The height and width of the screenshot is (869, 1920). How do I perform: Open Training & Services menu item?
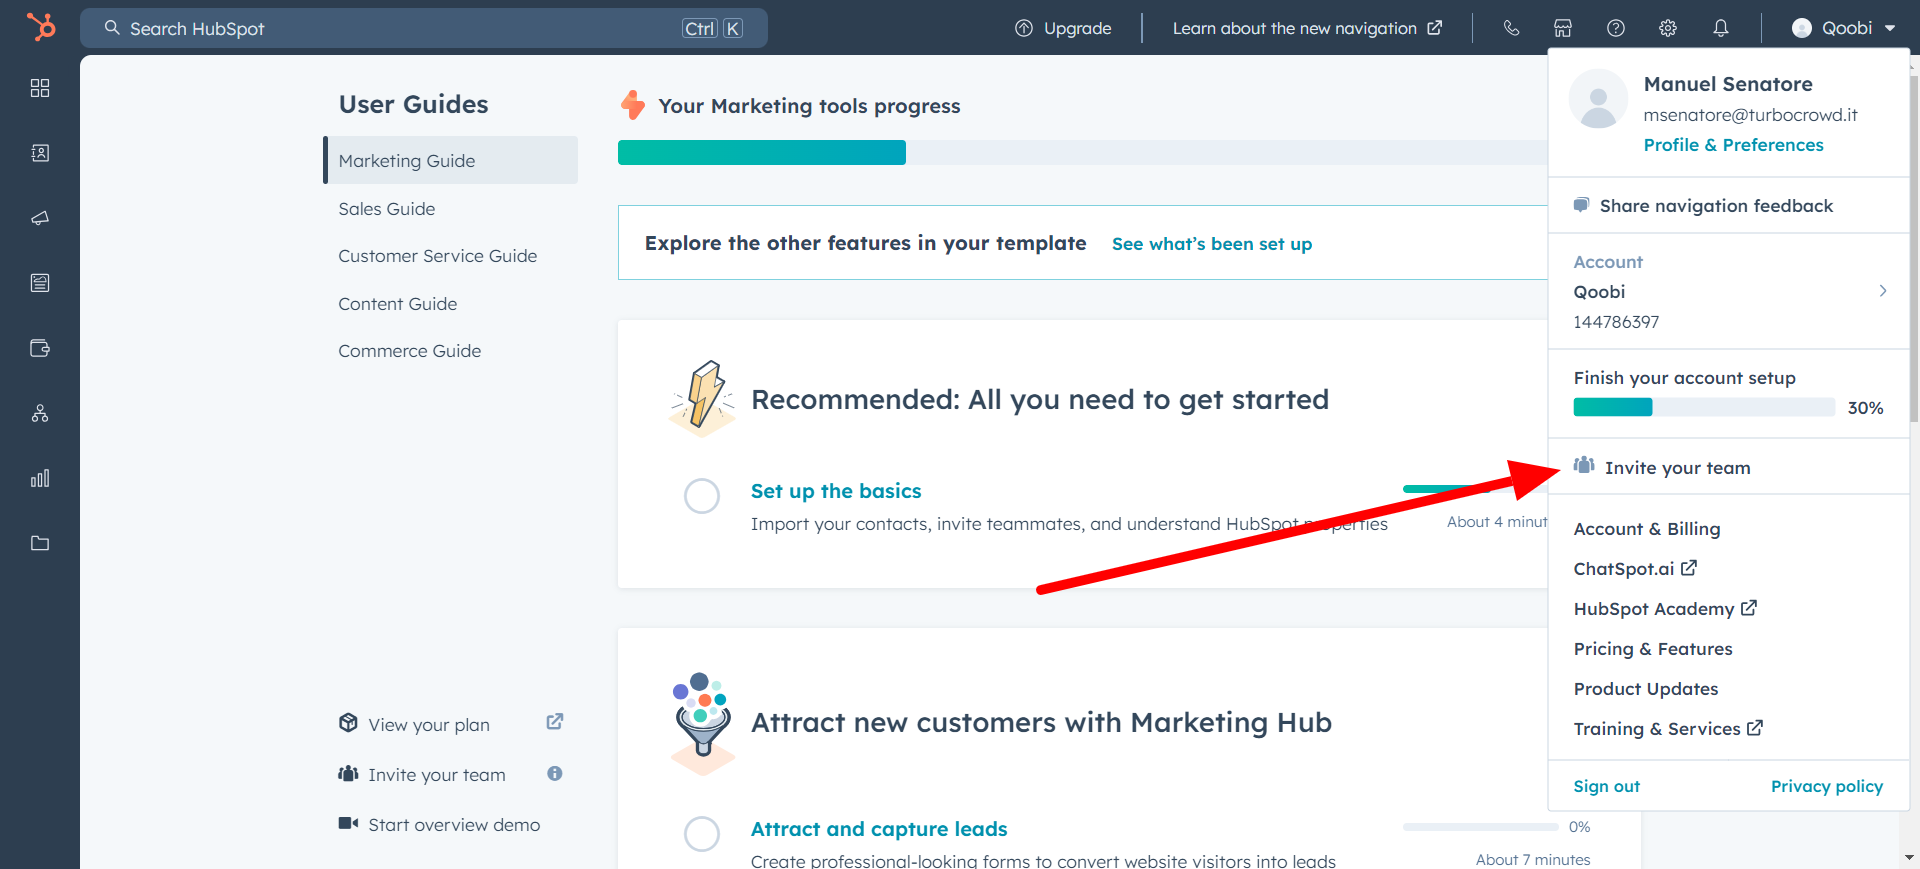(x=1668, y=729)
